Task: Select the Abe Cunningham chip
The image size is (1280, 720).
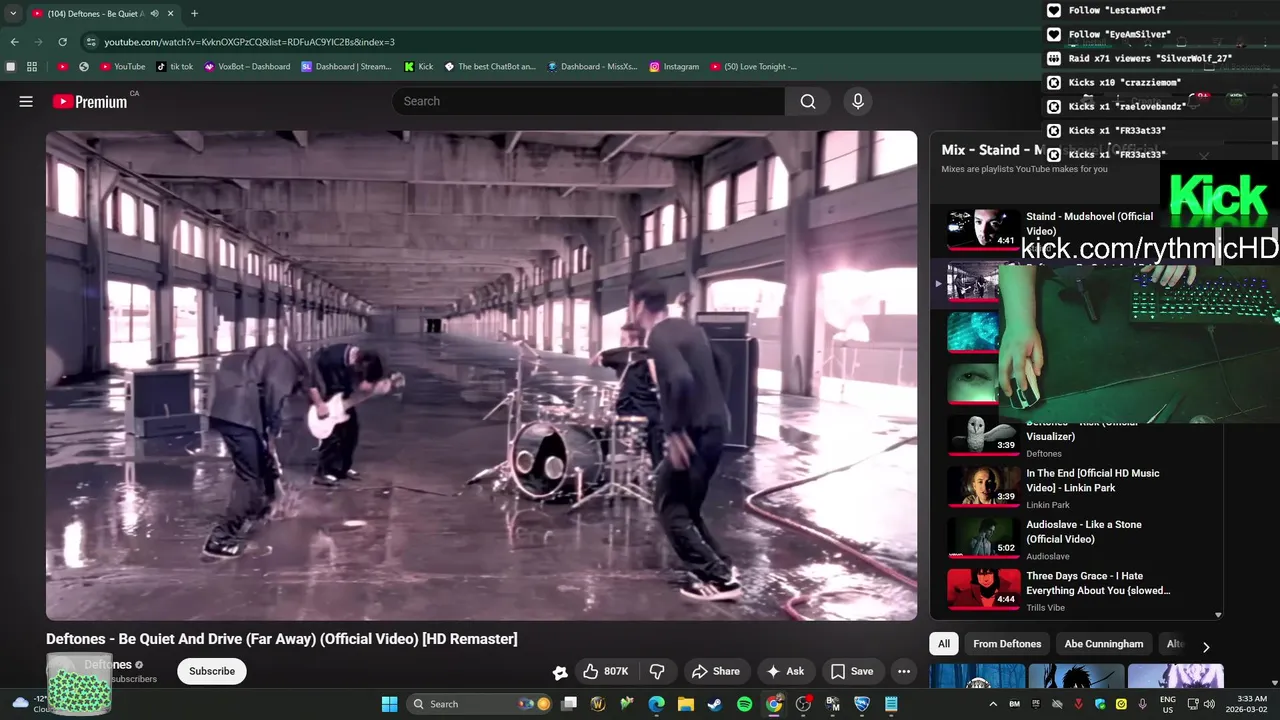Action: [1103, 644]
